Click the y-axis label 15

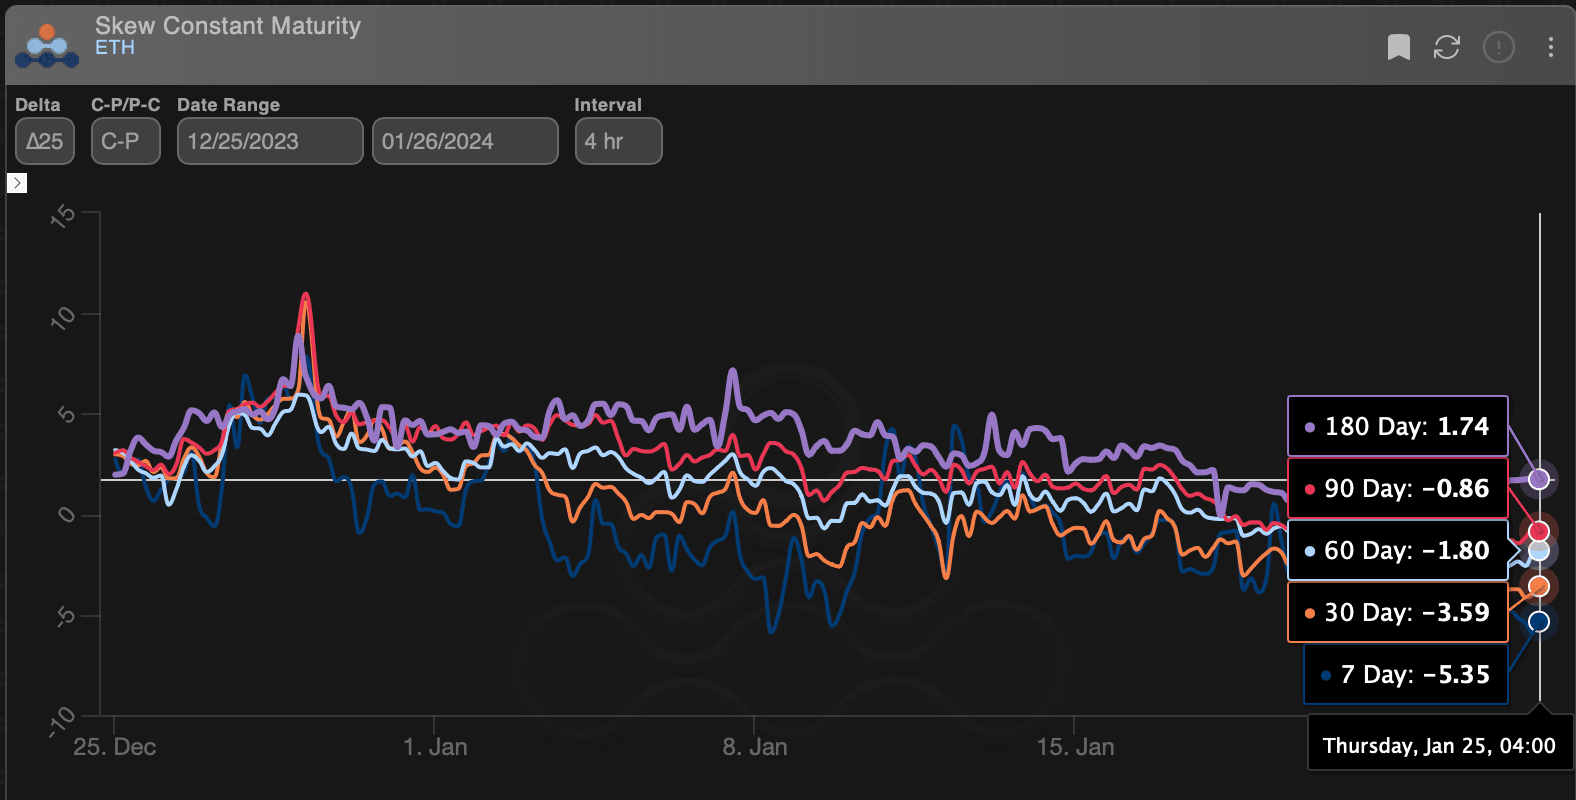pyautogui.click(x=63, y=216)
